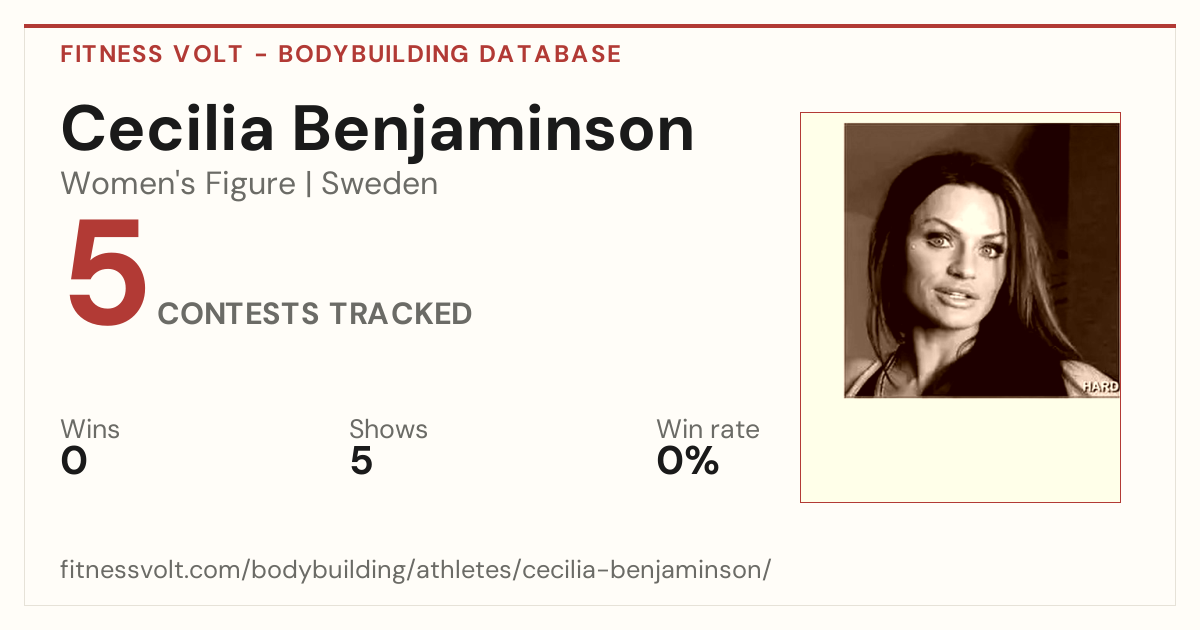1200x630 pixels.
Task: Click the CONTESTS TRACKED label
Action: point(315,314)
